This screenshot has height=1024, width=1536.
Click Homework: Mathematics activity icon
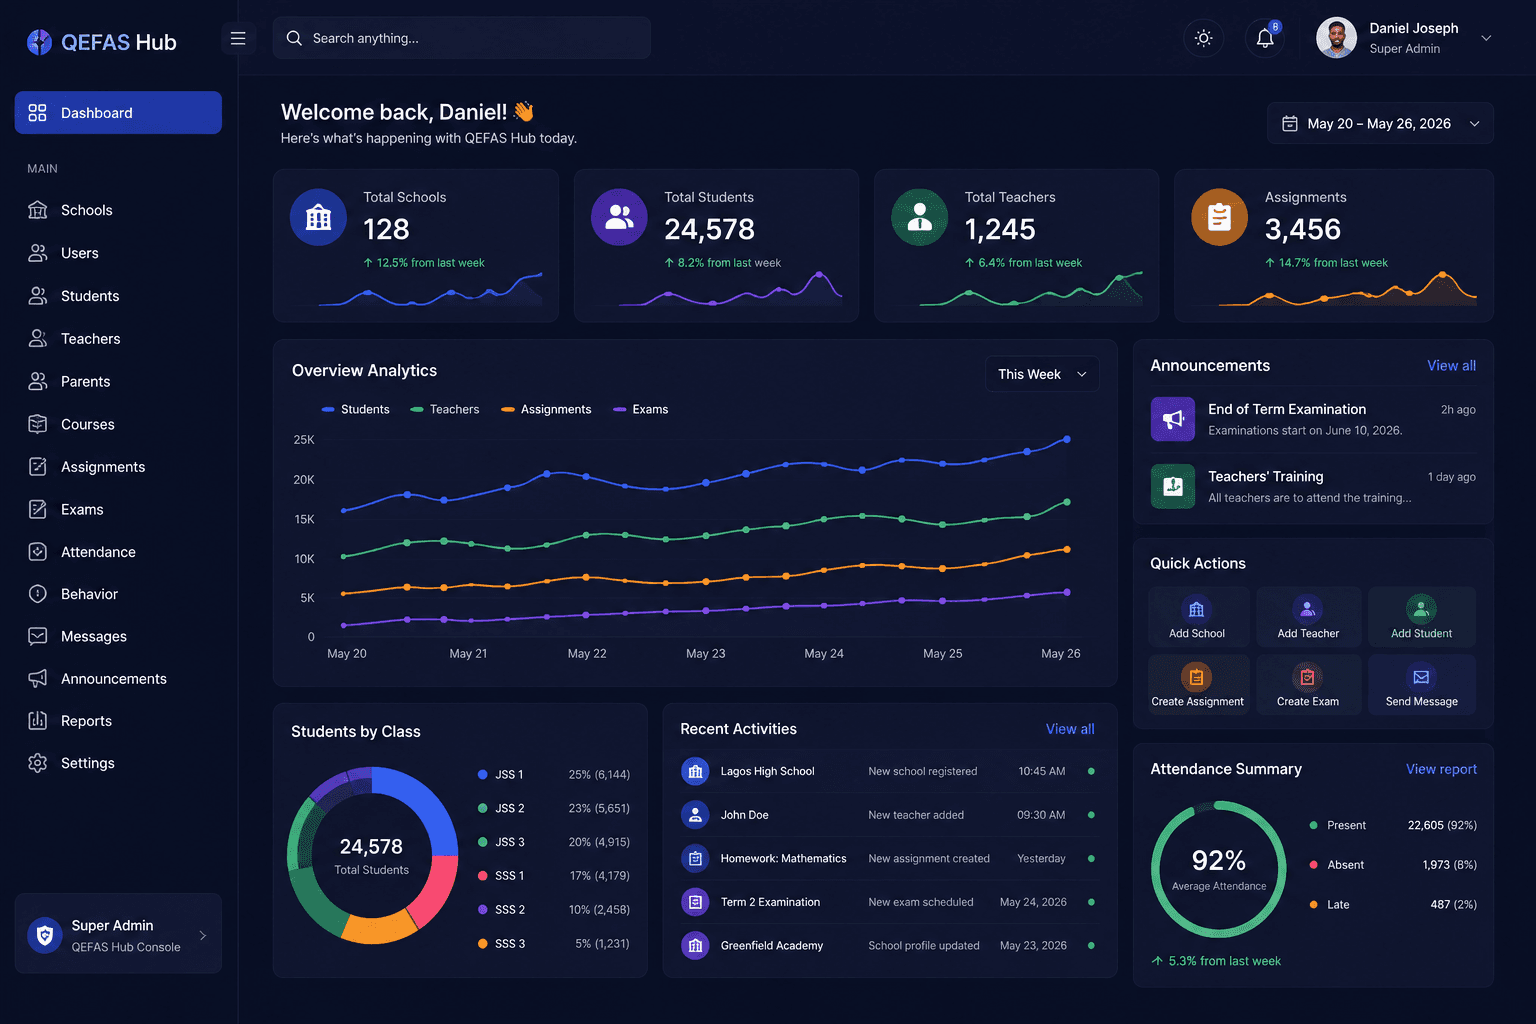695,858
